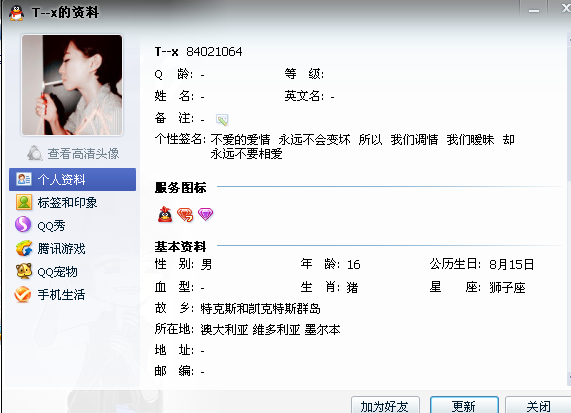
Task: Click the 英文名 label
Action: pyautogui.click(x=304, y=96)
